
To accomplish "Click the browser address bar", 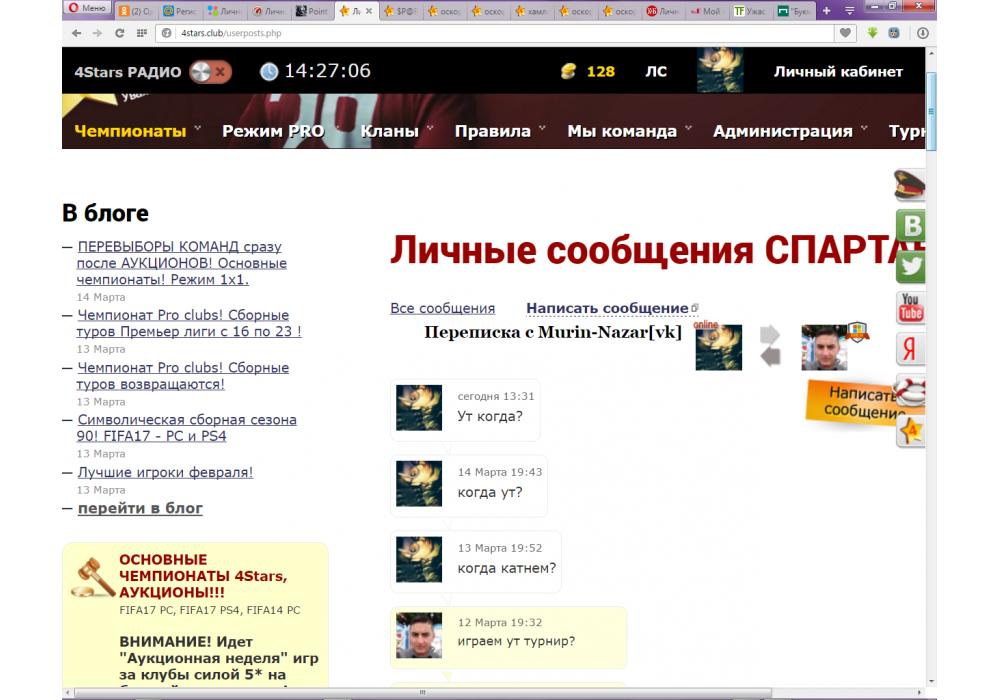I will 500,33.
